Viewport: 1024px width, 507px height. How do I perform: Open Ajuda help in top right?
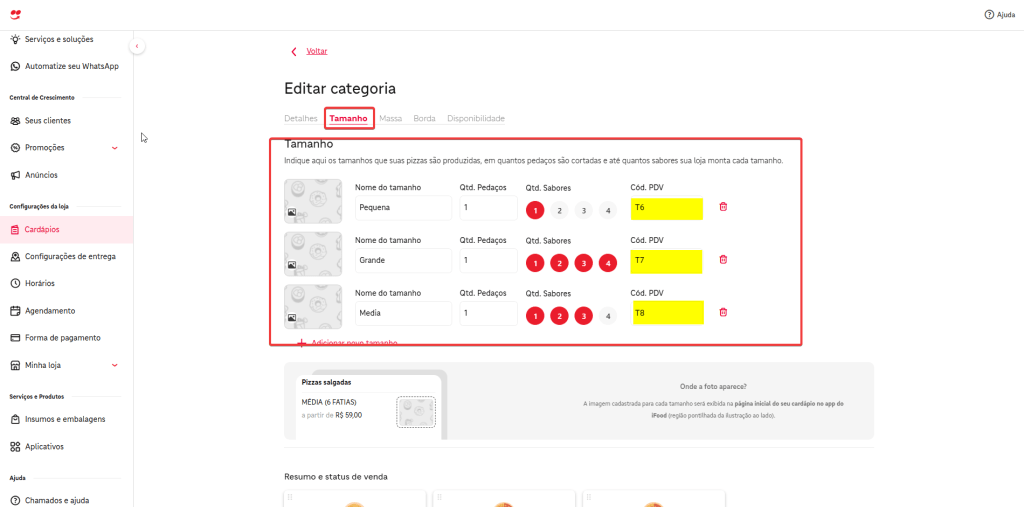pyautogui.click(x=999, y=15)
